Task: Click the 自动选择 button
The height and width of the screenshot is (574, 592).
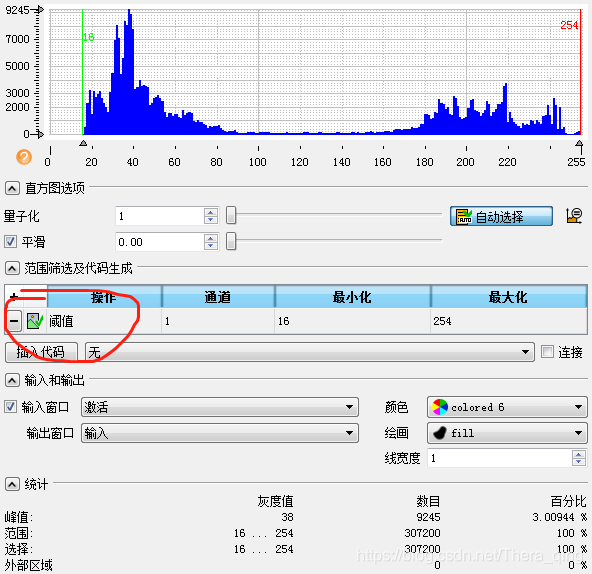Action: click(x=501, y=216)
